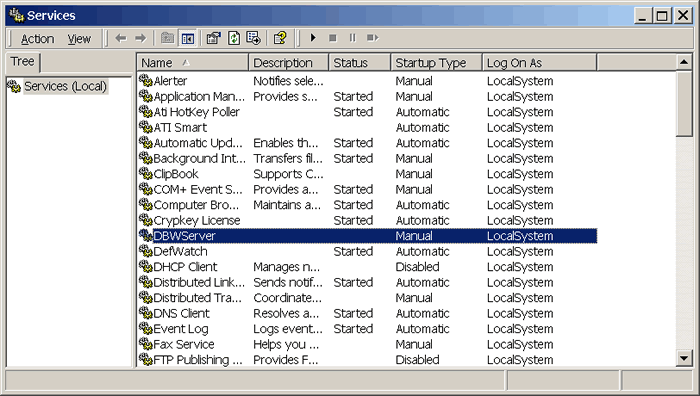This screenshot has height=396, width=700.
Task: Click the gear icon beside COM+ Event S...
Action: 146,189
